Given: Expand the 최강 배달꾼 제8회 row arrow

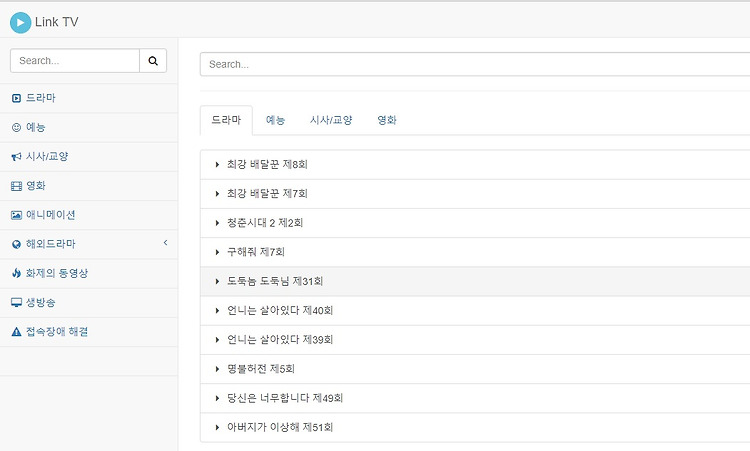Looking at the screenshot, I should [x=217, y=165].
